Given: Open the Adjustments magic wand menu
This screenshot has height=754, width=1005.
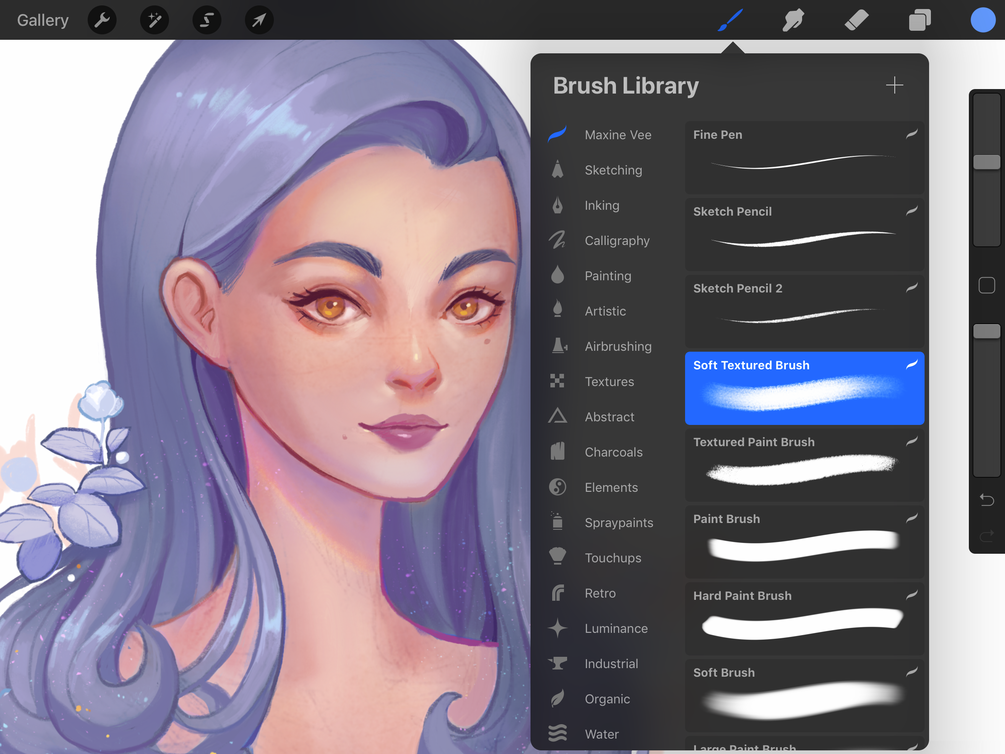Looking at the screenshot, I should 154,21.
